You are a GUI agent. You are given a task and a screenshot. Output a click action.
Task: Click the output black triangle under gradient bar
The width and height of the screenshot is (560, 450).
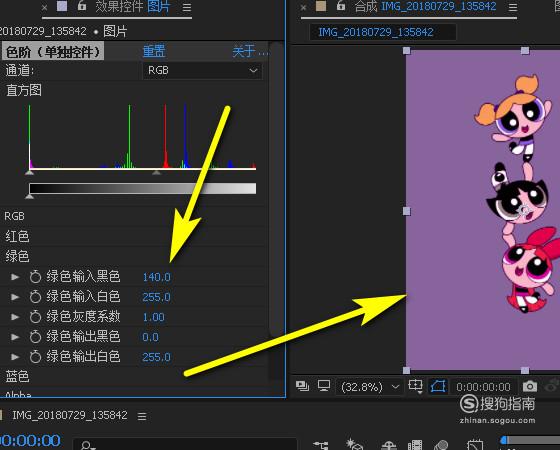point(30,196)
